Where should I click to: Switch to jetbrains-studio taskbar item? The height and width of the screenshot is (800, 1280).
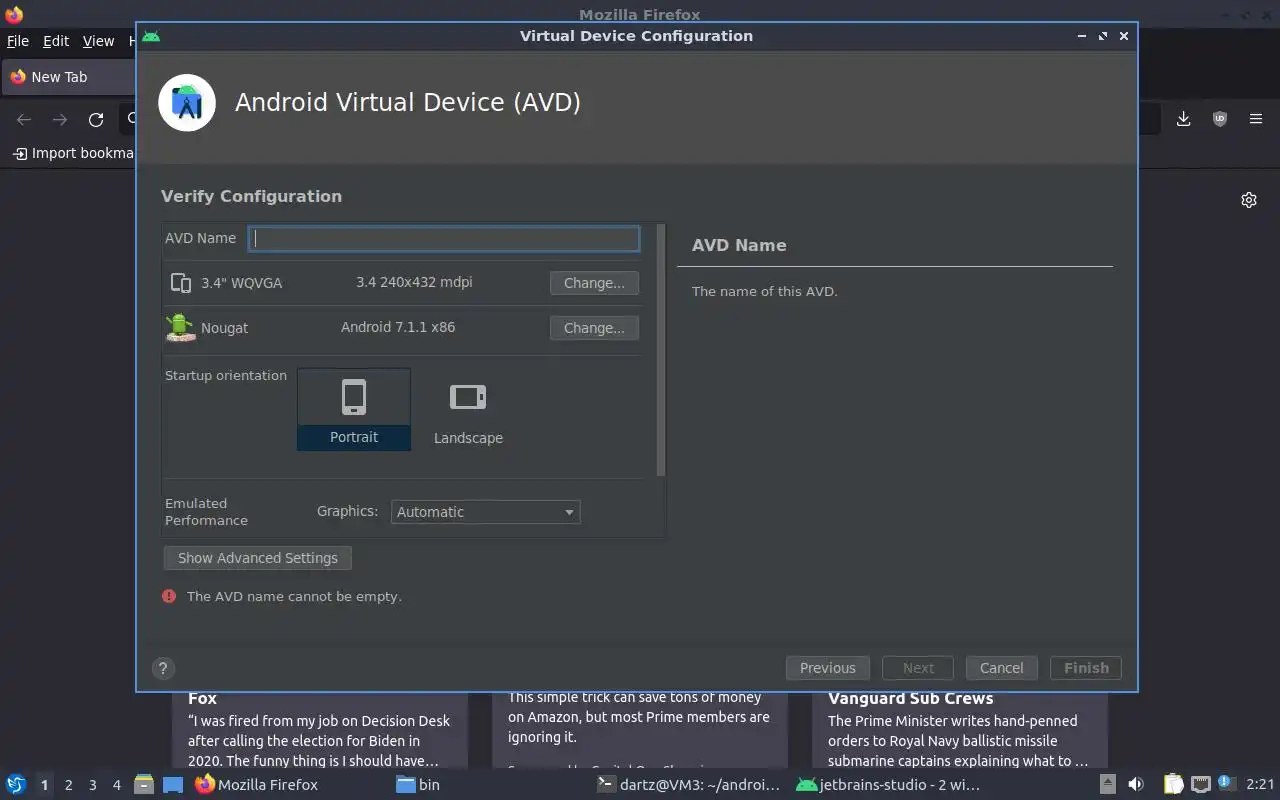pos(888,785)
